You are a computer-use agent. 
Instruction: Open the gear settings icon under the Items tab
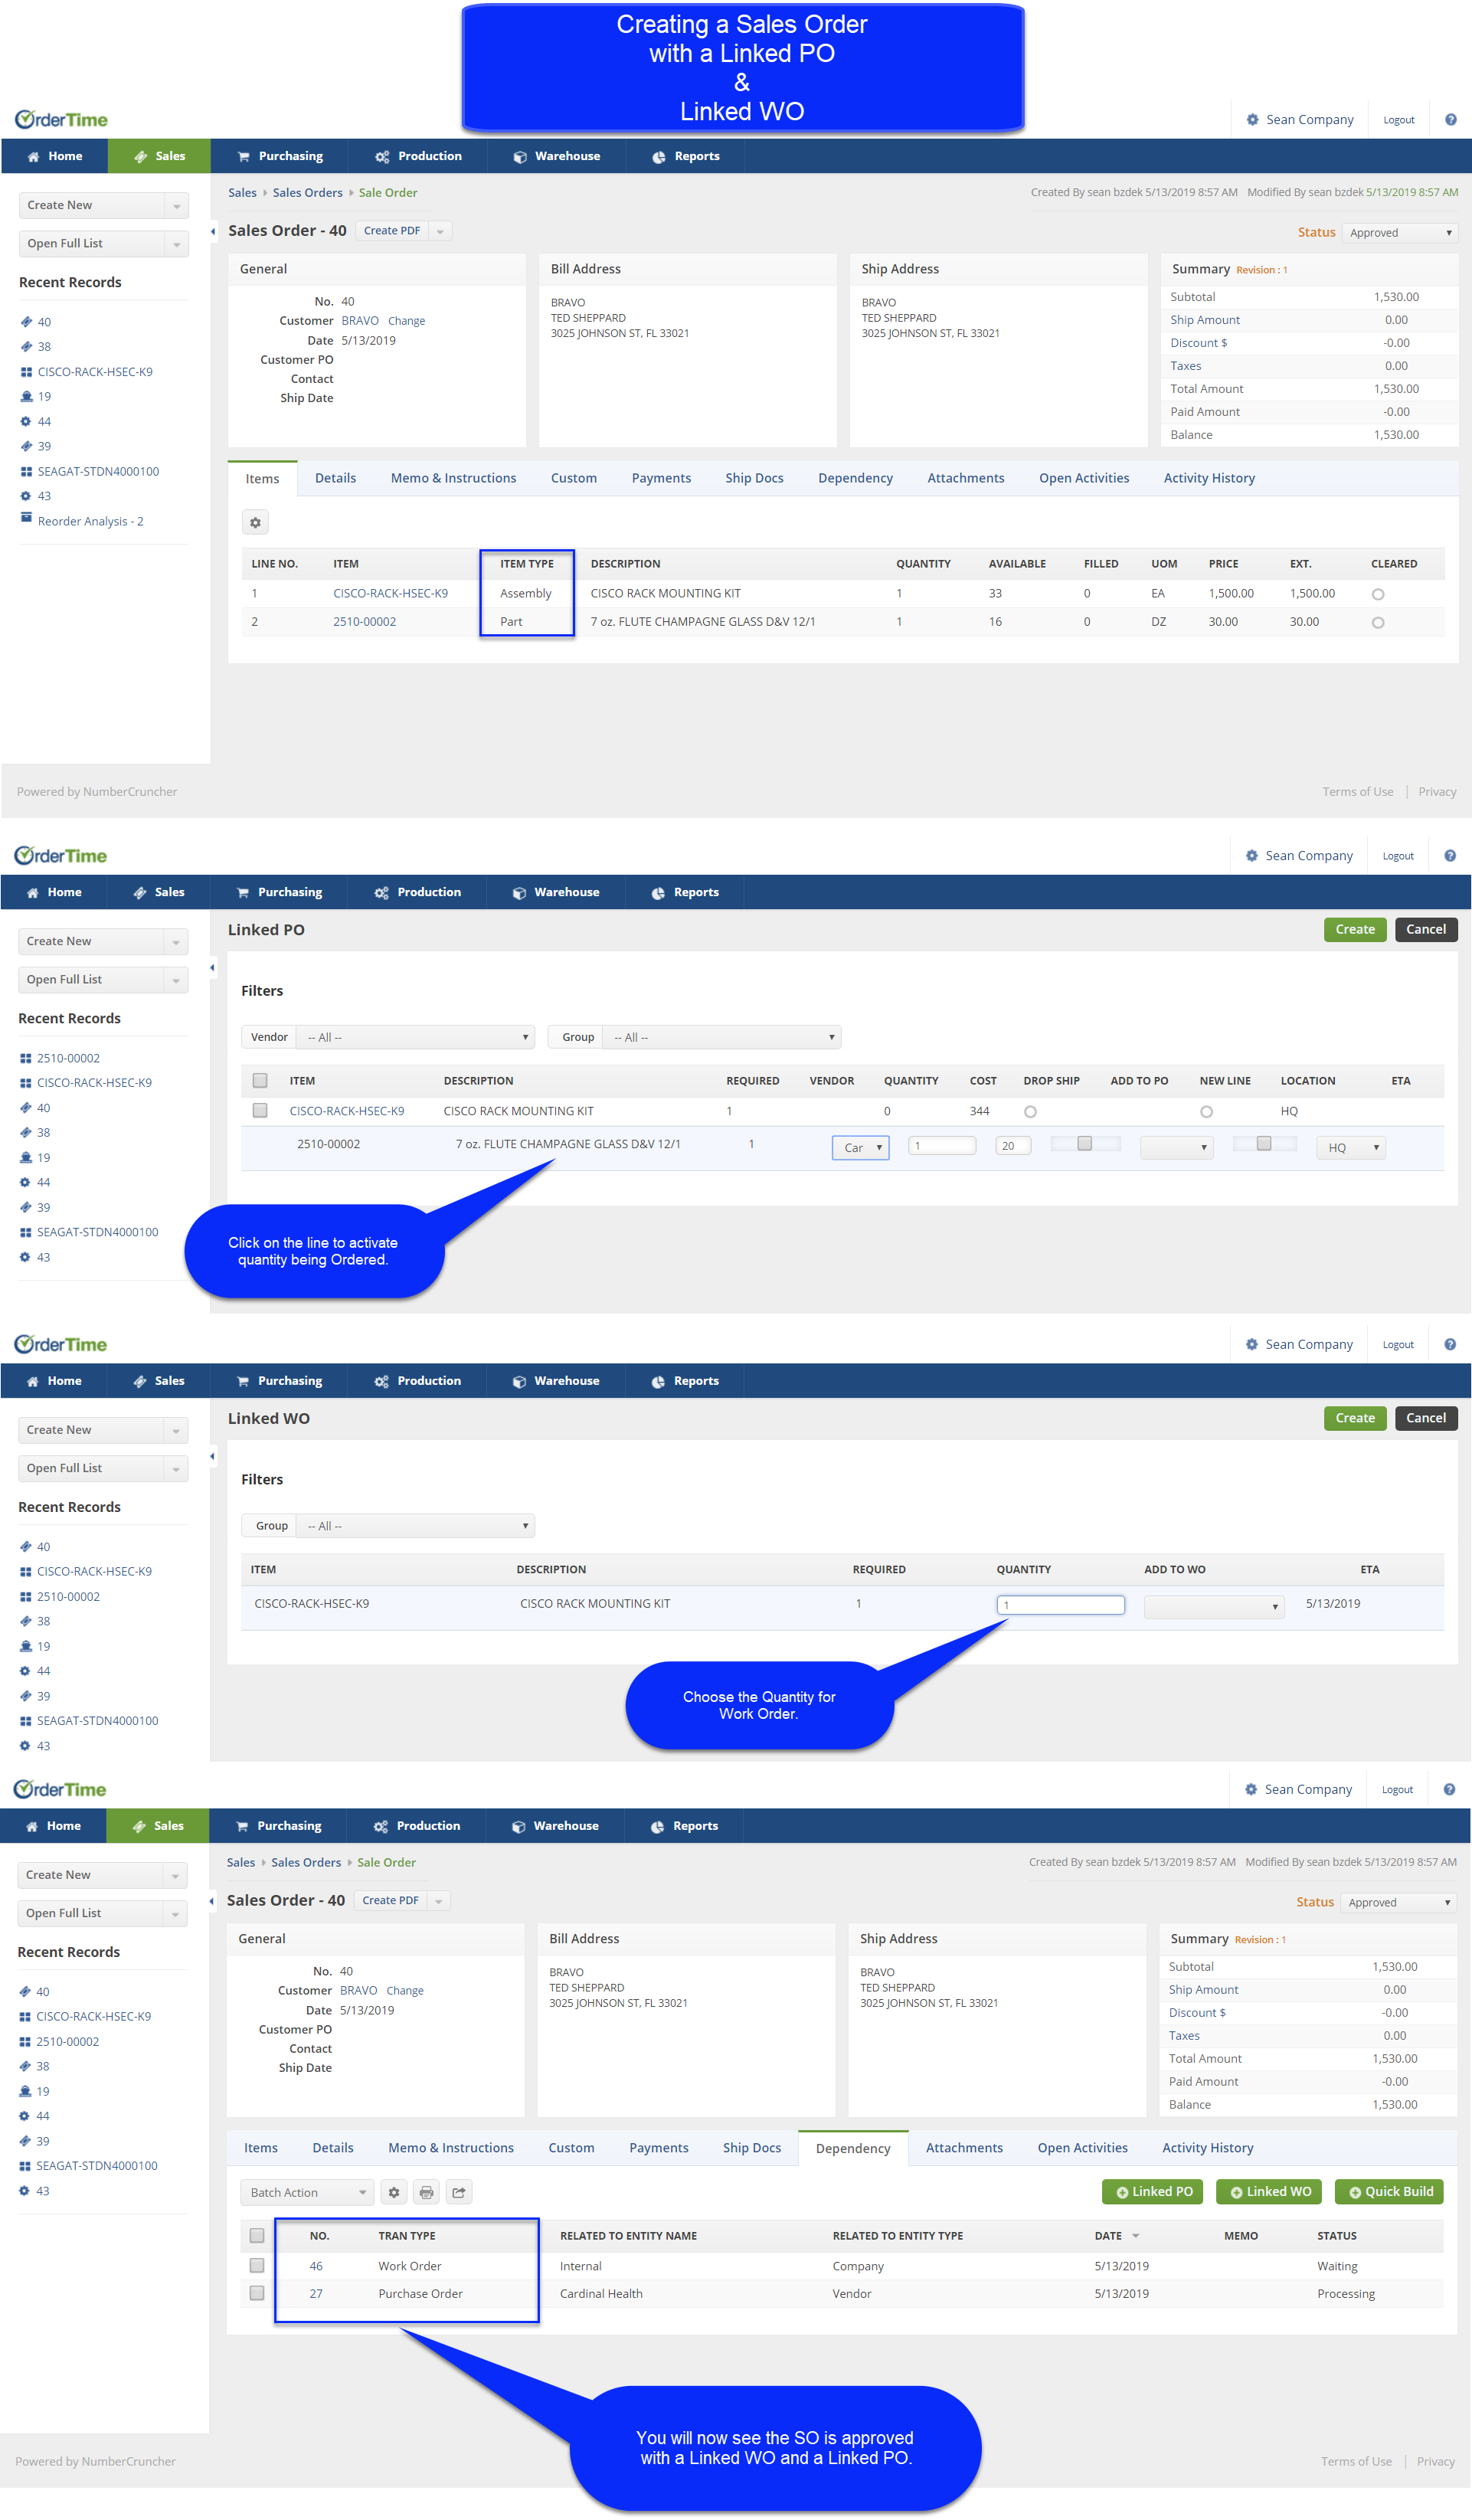click(x=255, y=522)
